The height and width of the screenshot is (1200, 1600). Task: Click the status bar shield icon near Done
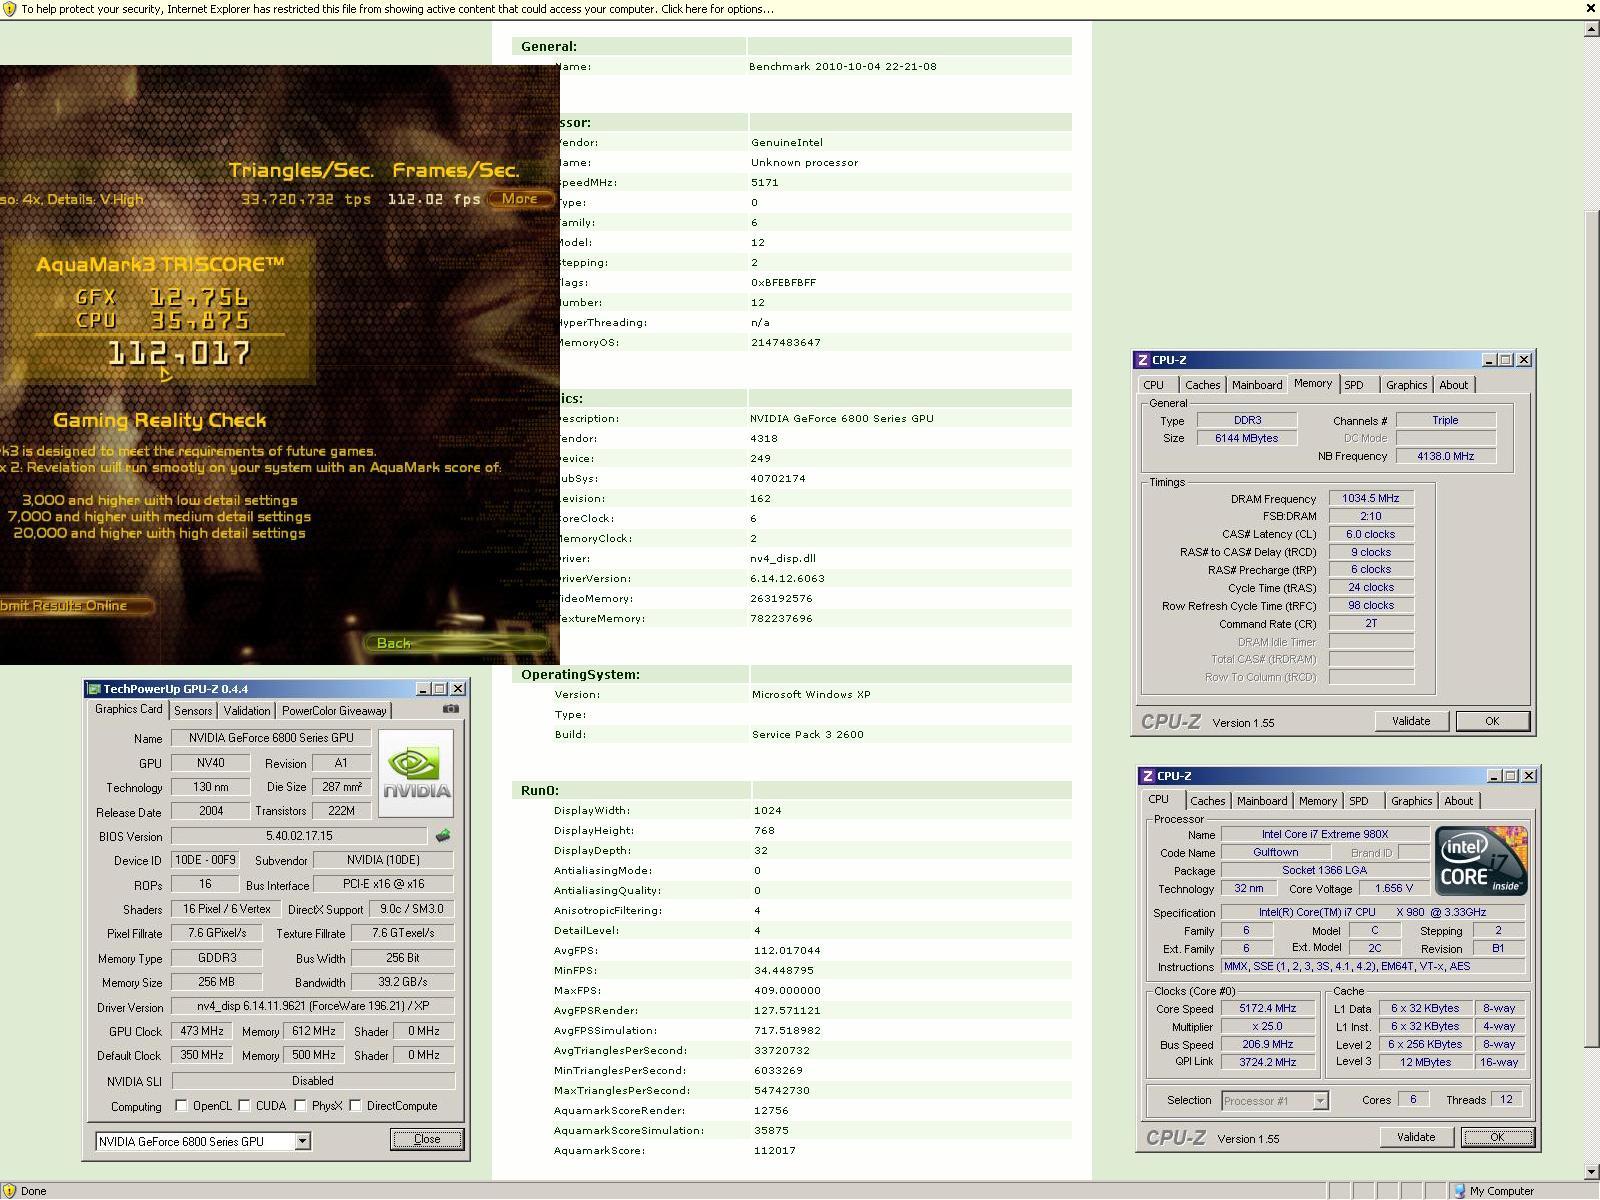9,1191
